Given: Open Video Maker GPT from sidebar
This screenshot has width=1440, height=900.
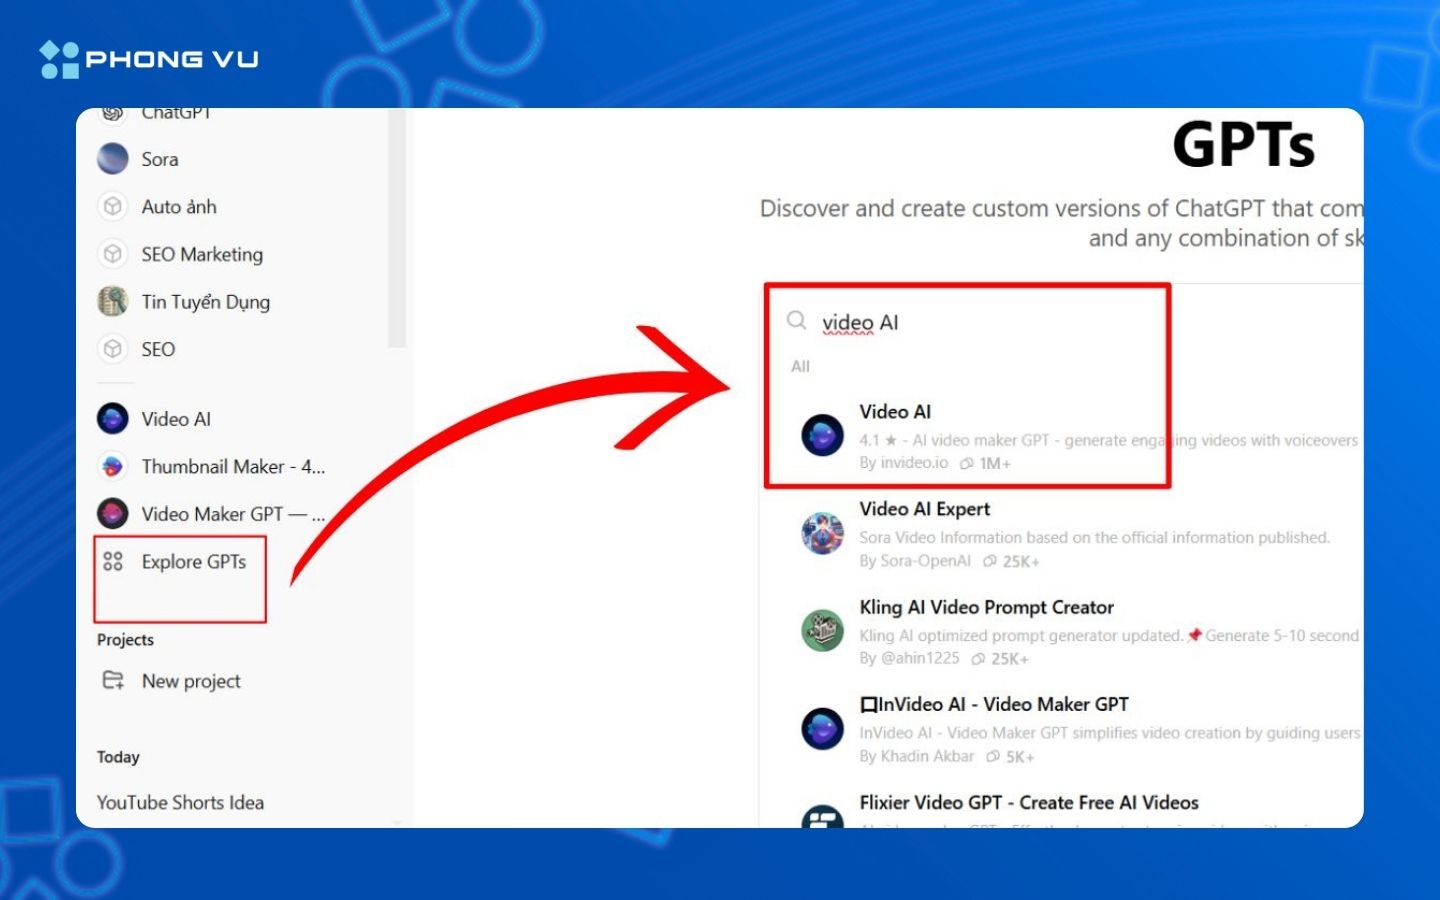Looking at the screenshot, I should pyautogui.click(x=232, y=514).
